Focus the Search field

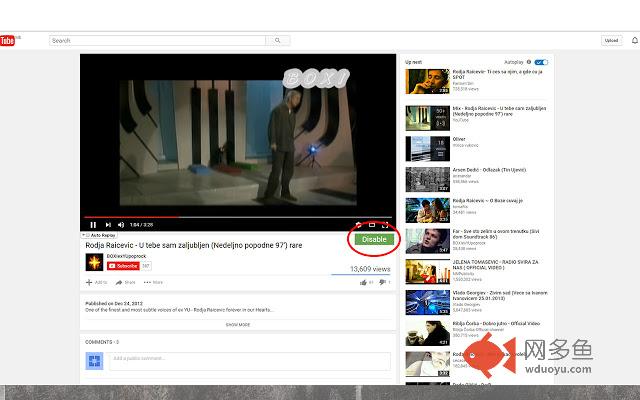[158, 40]
